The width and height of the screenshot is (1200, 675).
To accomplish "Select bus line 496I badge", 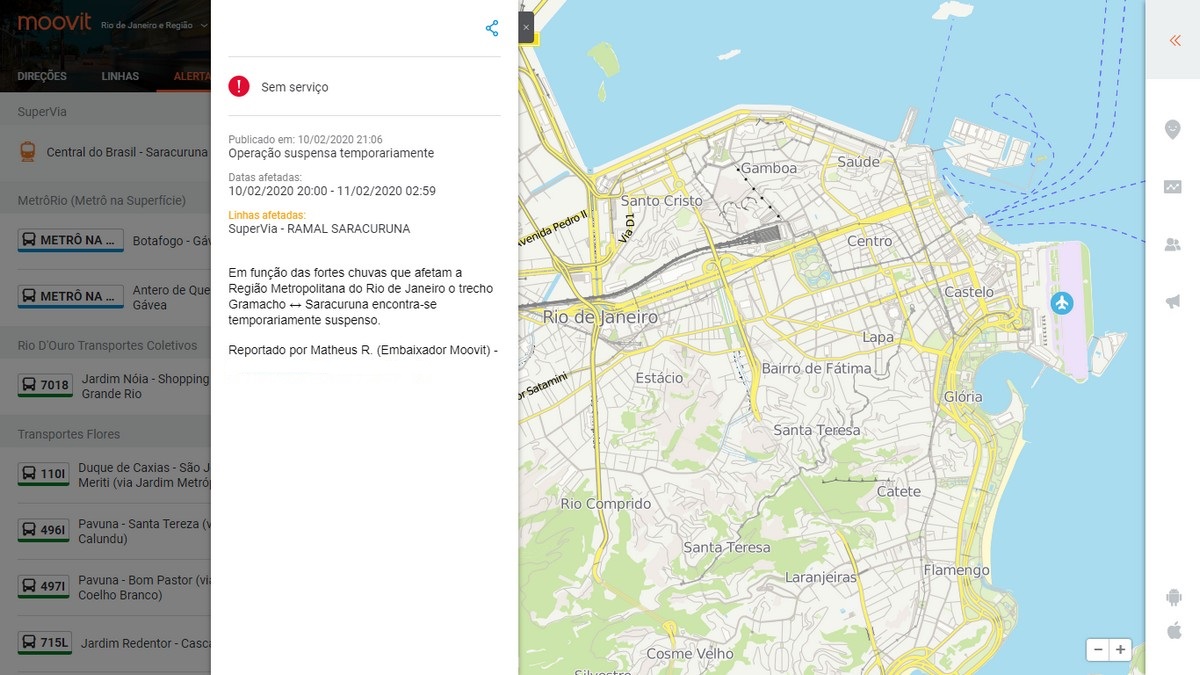I will [45, 530].
